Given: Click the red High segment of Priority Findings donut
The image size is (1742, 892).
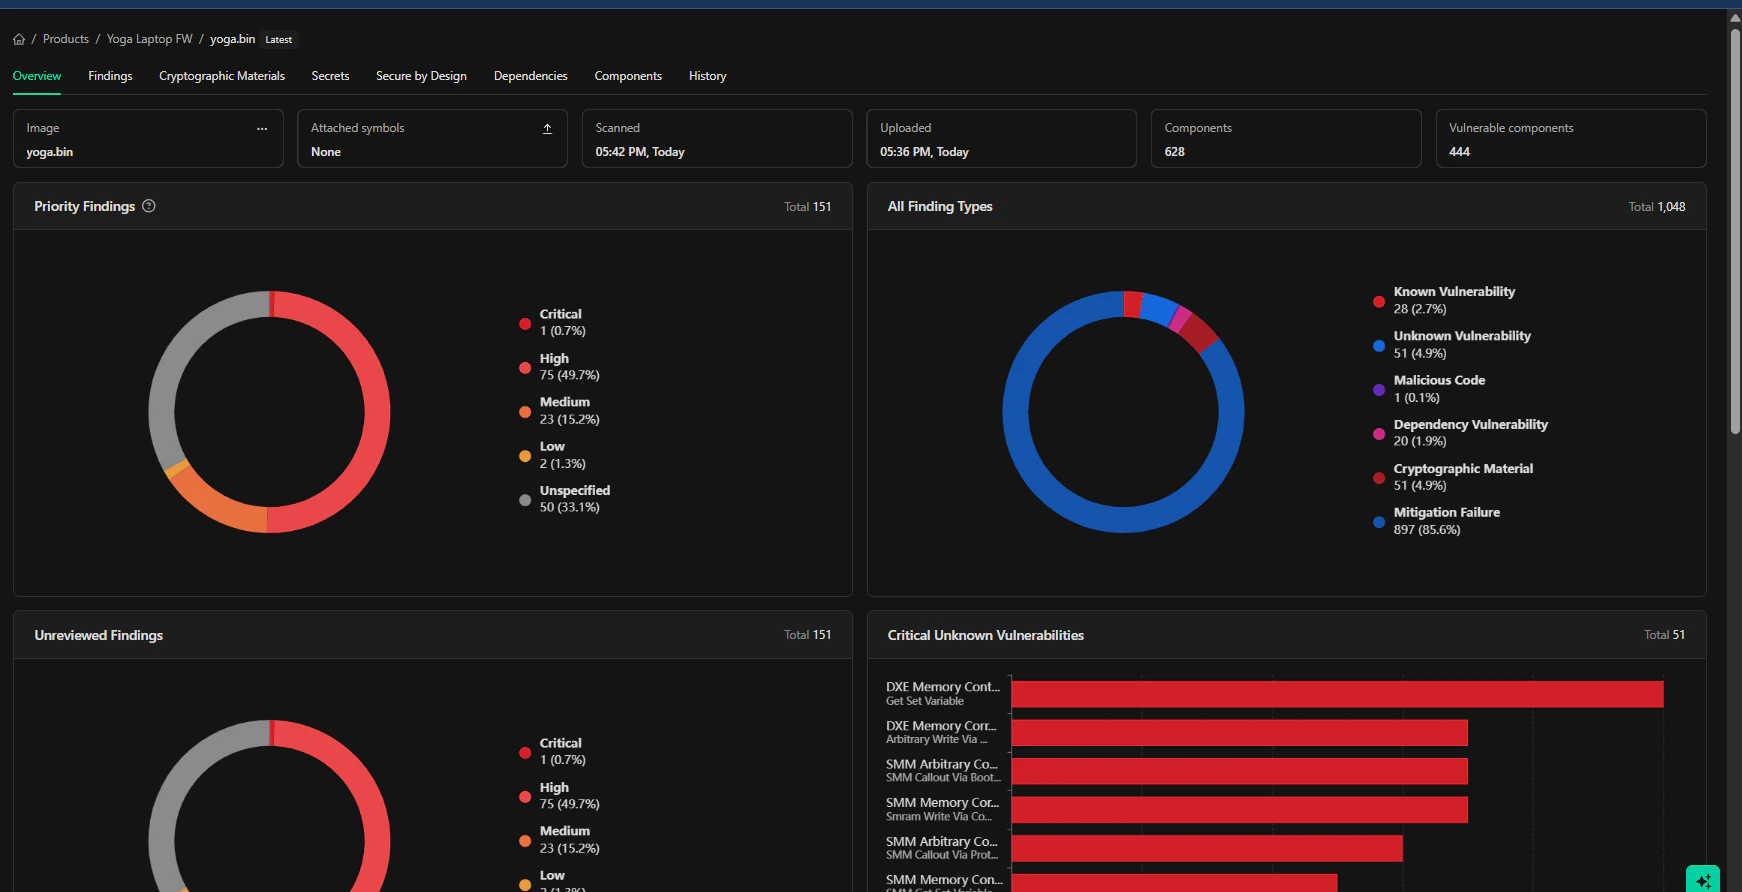Looking at the screenshot, I should click(376, 412).
